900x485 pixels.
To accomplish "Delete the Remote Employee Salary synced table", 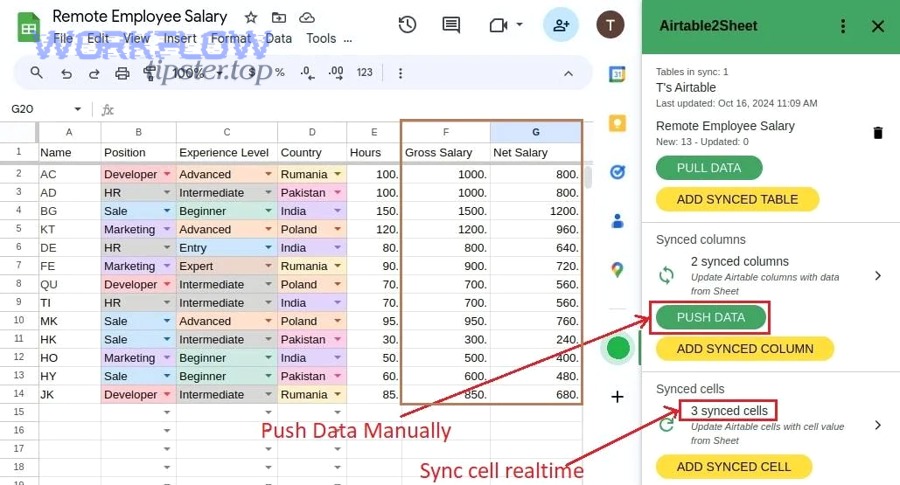I will [878, 133].
